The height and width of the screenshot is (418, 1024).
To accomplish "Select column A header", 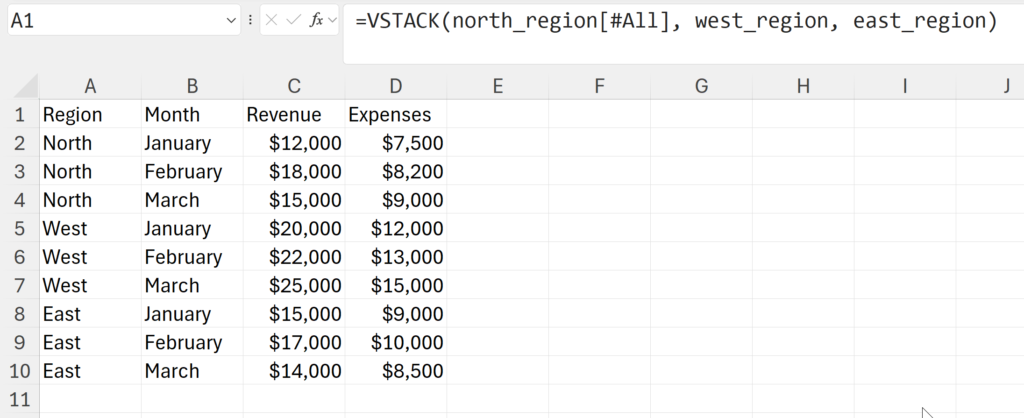I will tap(90, 86).
